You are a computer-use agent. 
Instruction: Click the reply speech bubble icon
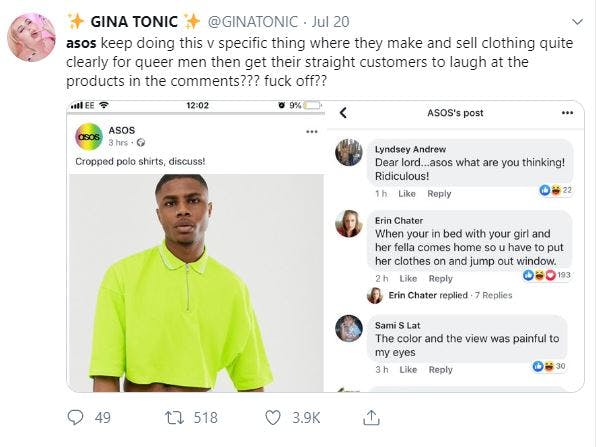coord(76,417)
